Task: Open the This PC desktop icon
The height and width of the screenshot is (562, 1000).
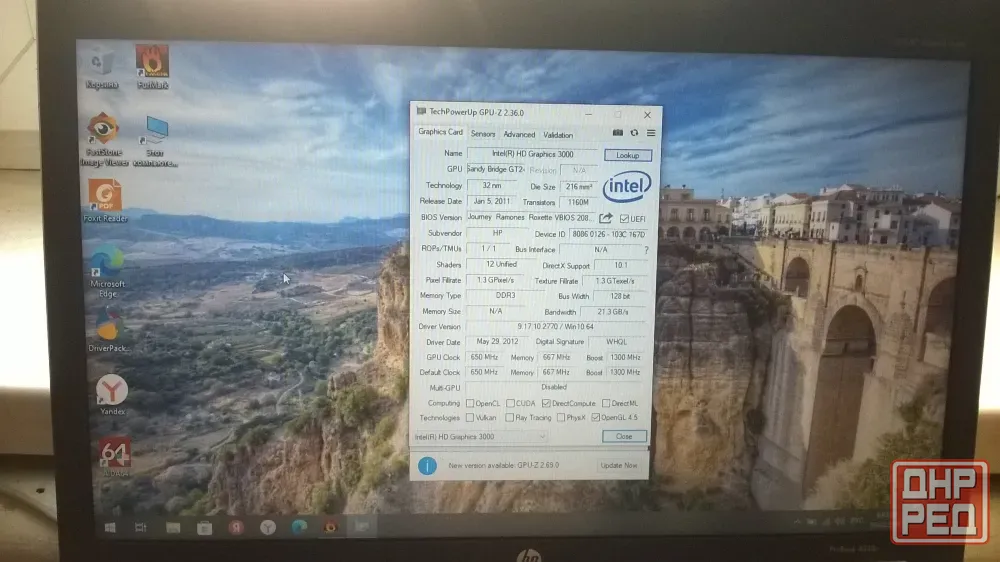Action: pos(155,141)
